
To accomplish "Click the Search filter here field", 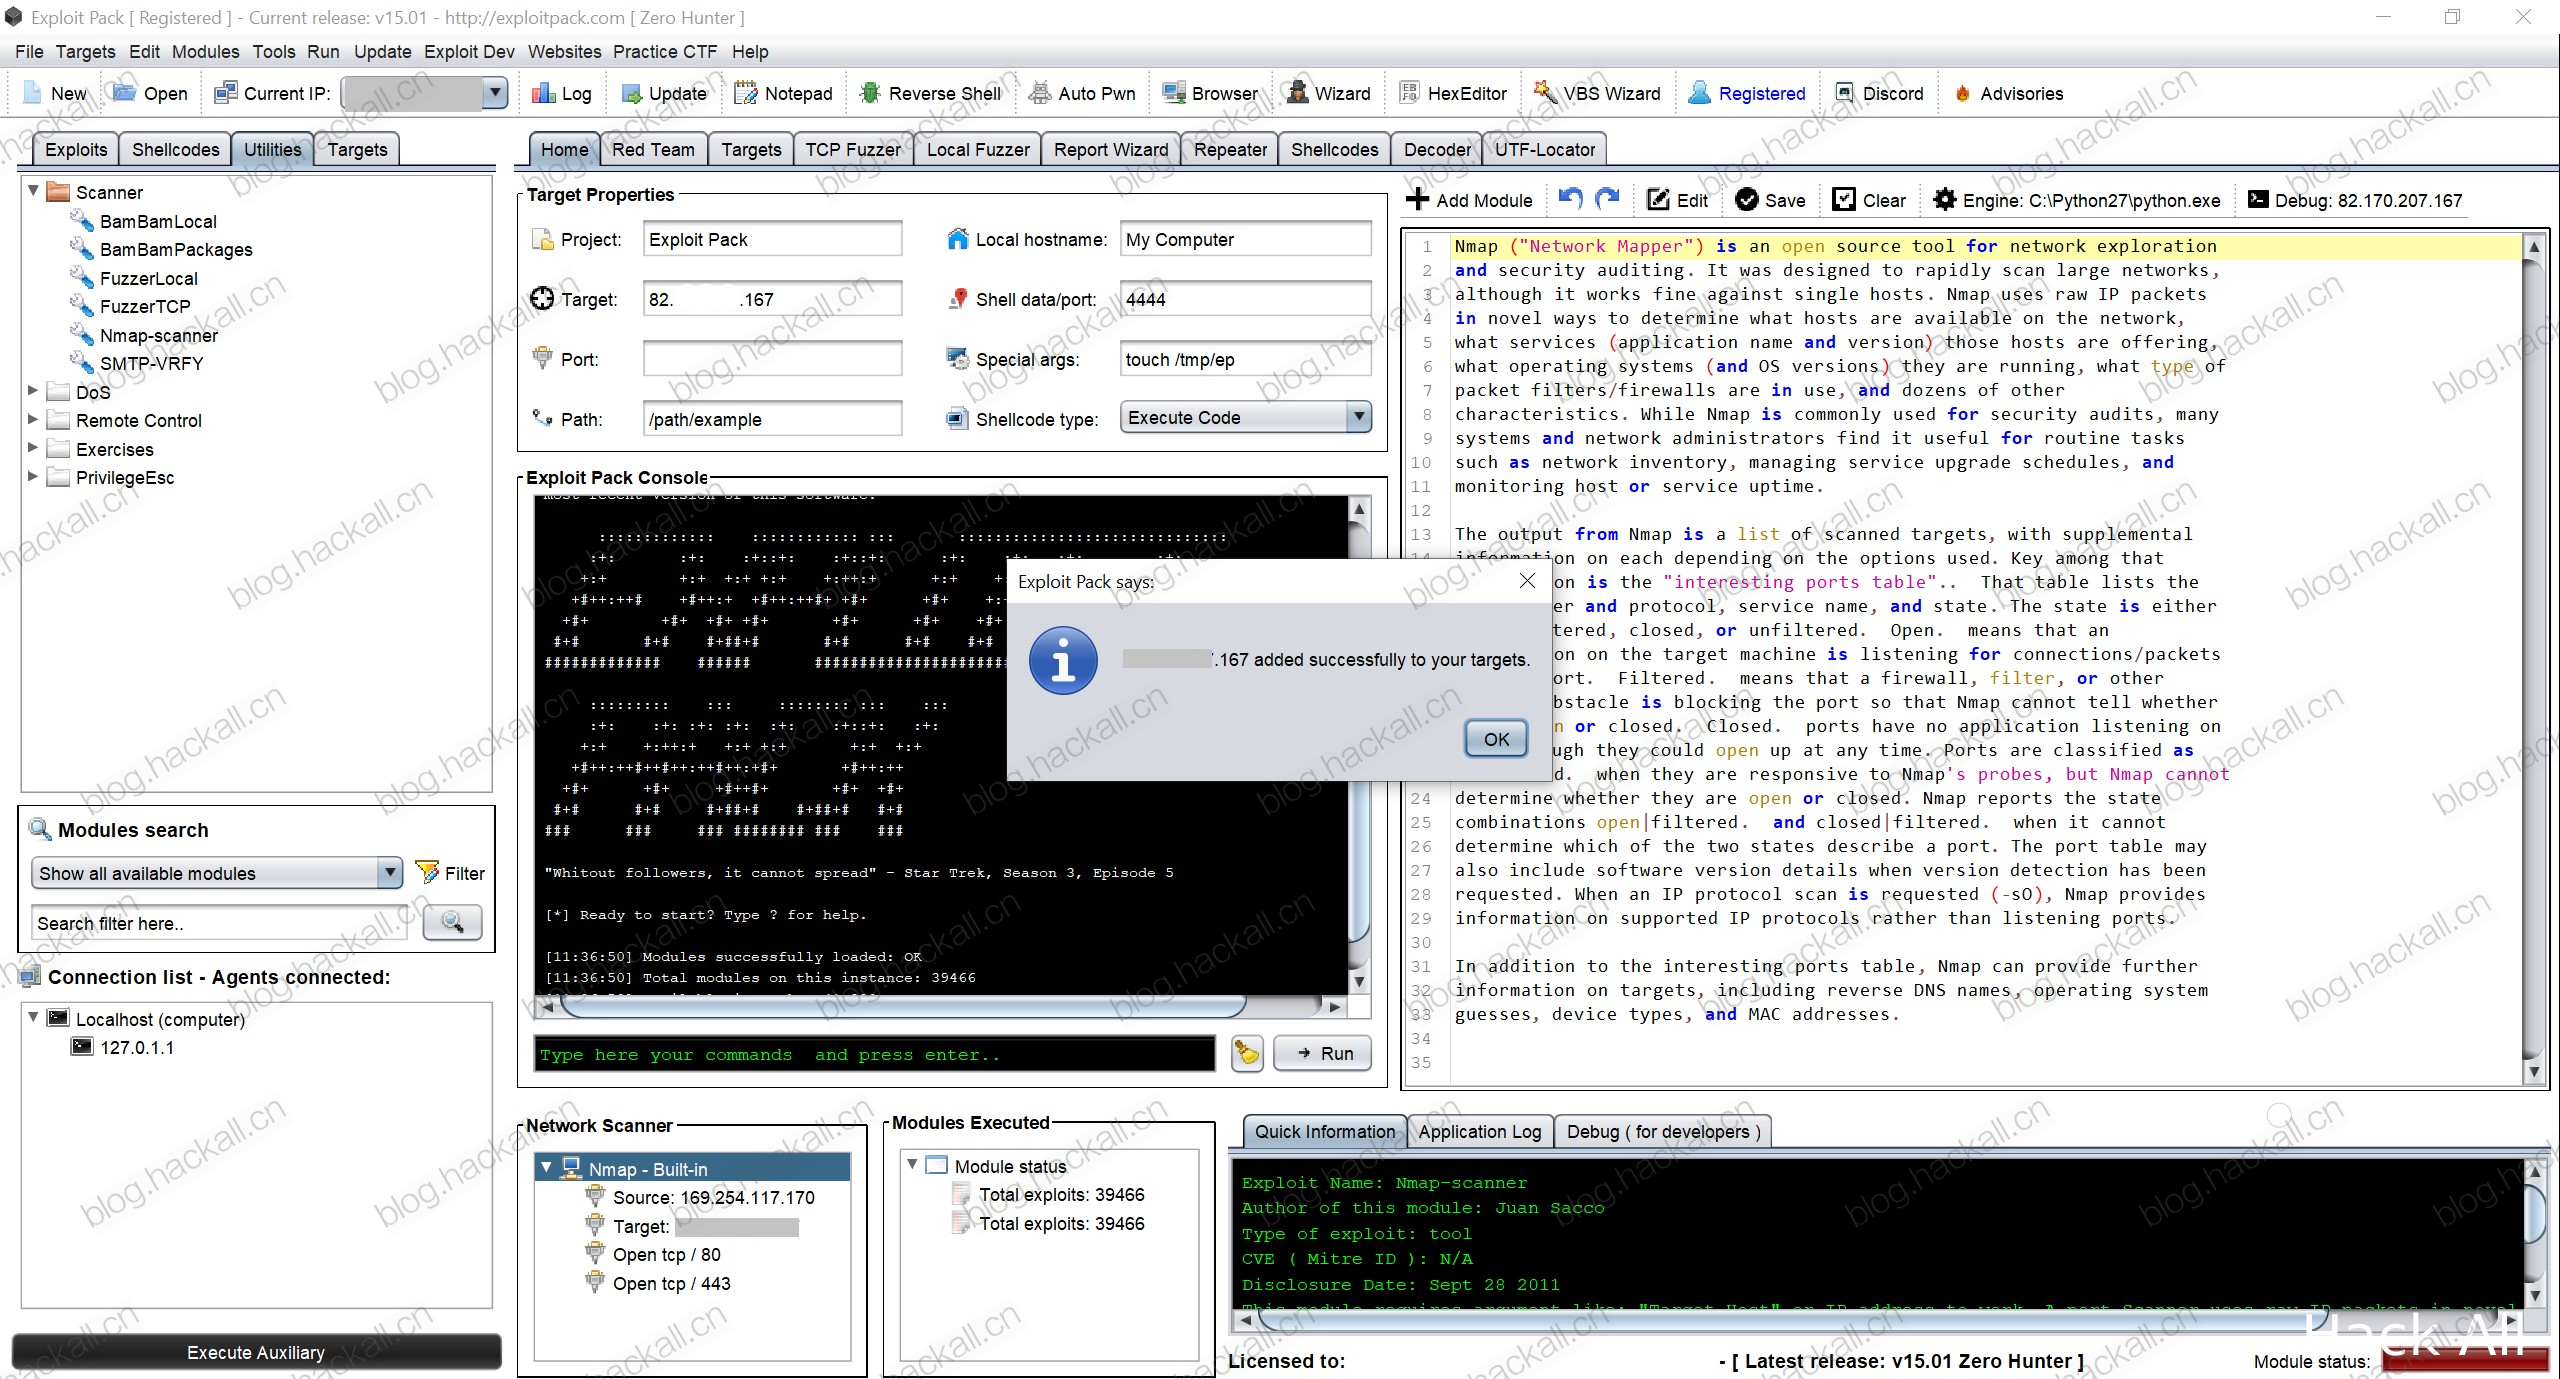I will [x=220, y=923].
